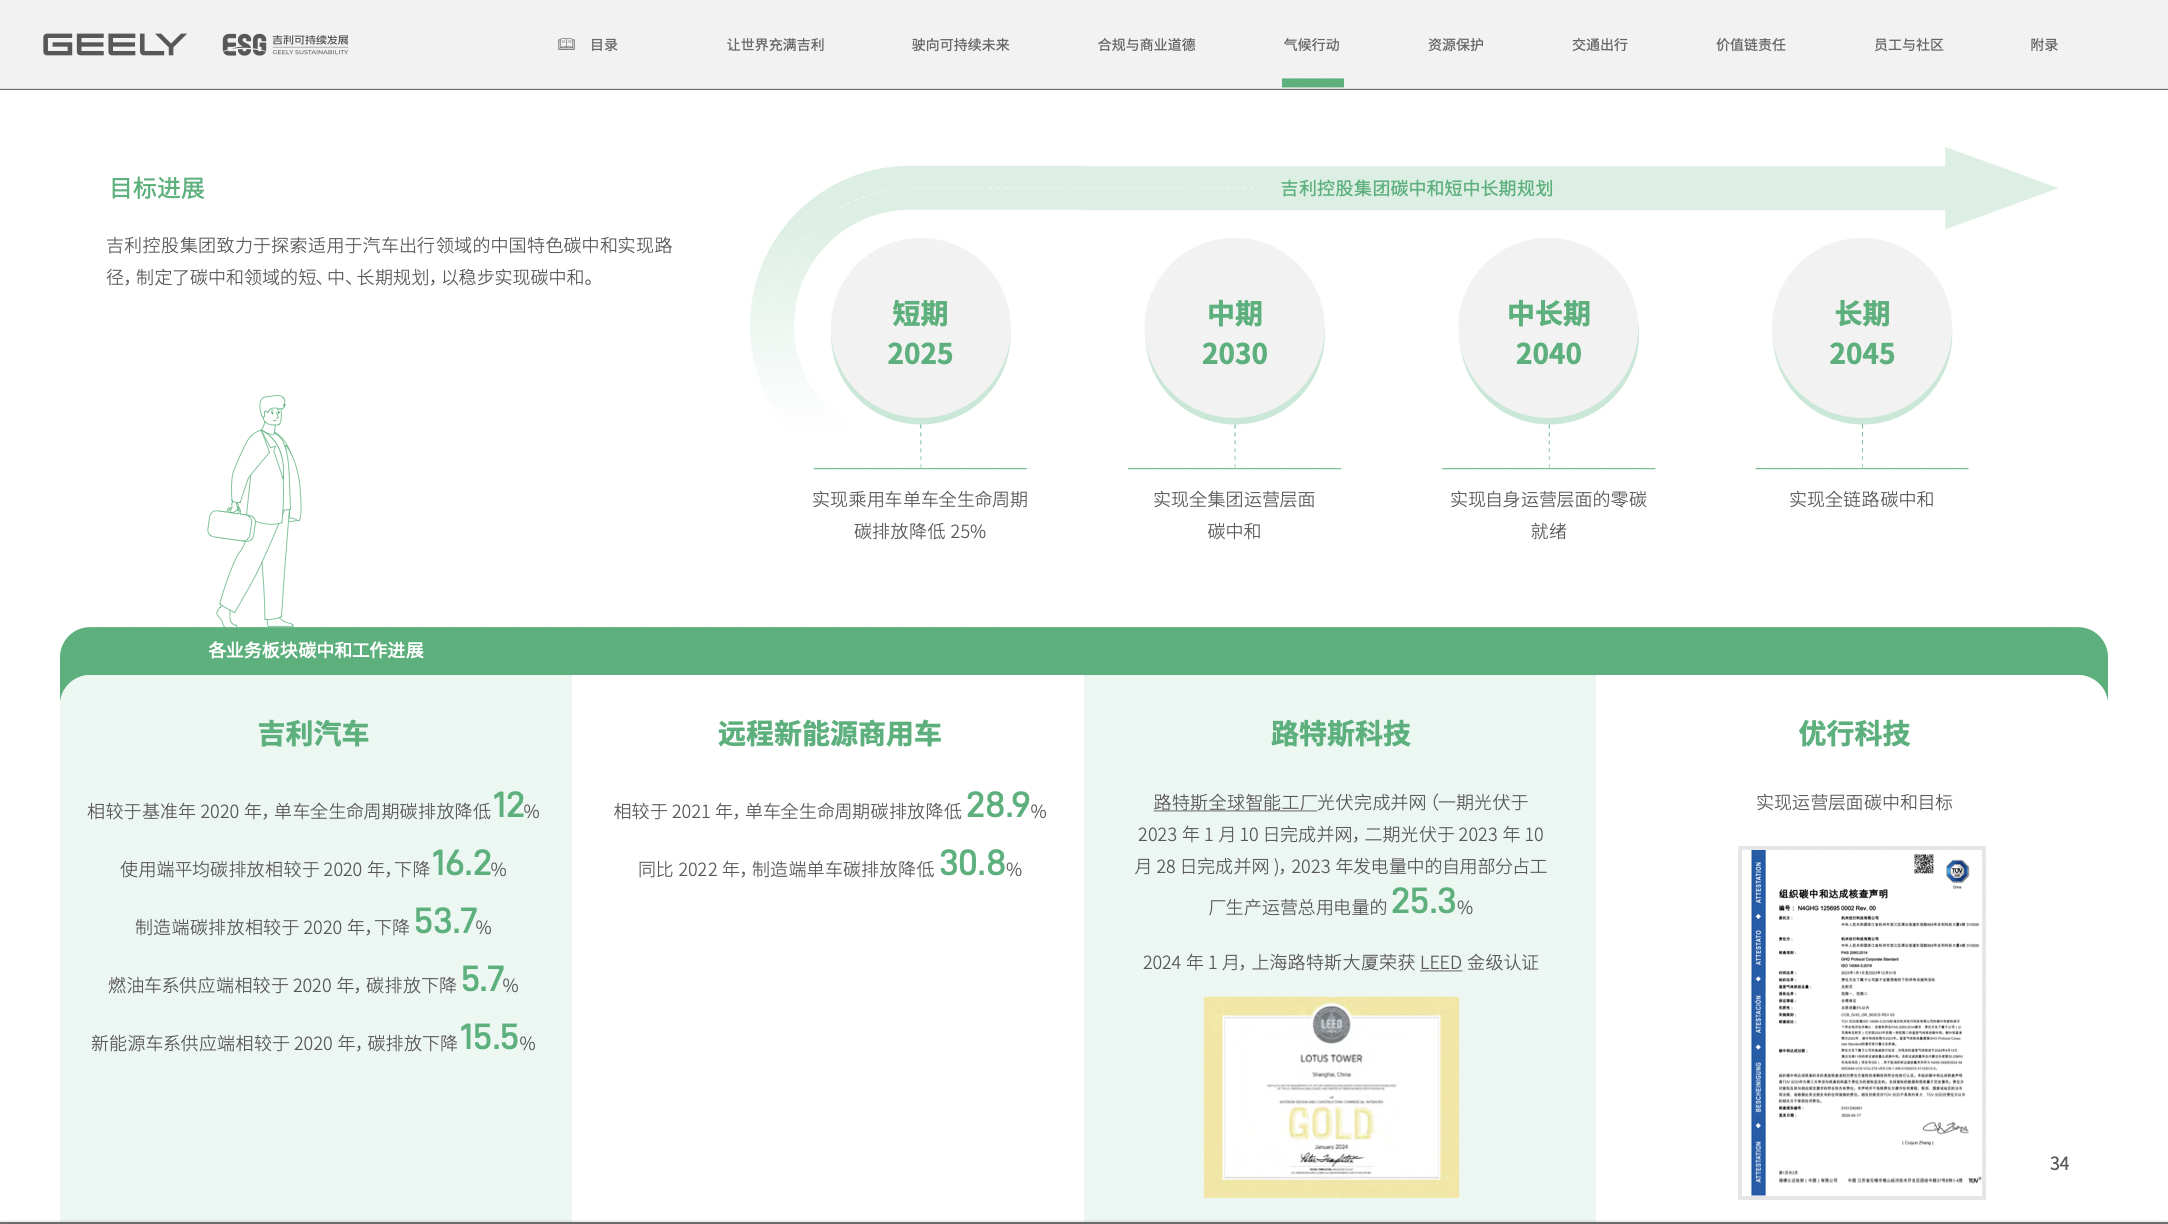Click the LEED Gold certificate image
The image size is (2168, 1224).
[x=1331, y=1097]
